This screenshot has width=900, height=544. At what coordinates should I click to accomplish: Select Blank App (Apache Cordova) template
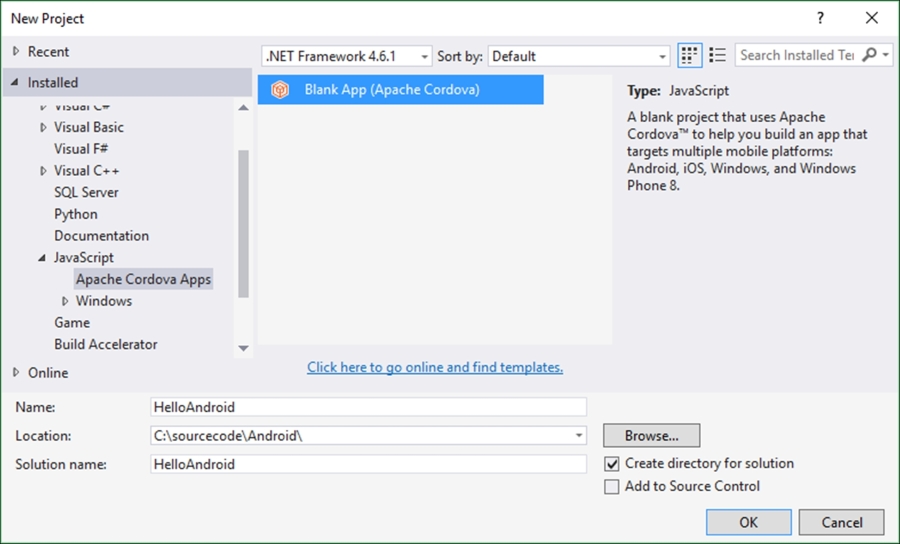pos(401,90)
